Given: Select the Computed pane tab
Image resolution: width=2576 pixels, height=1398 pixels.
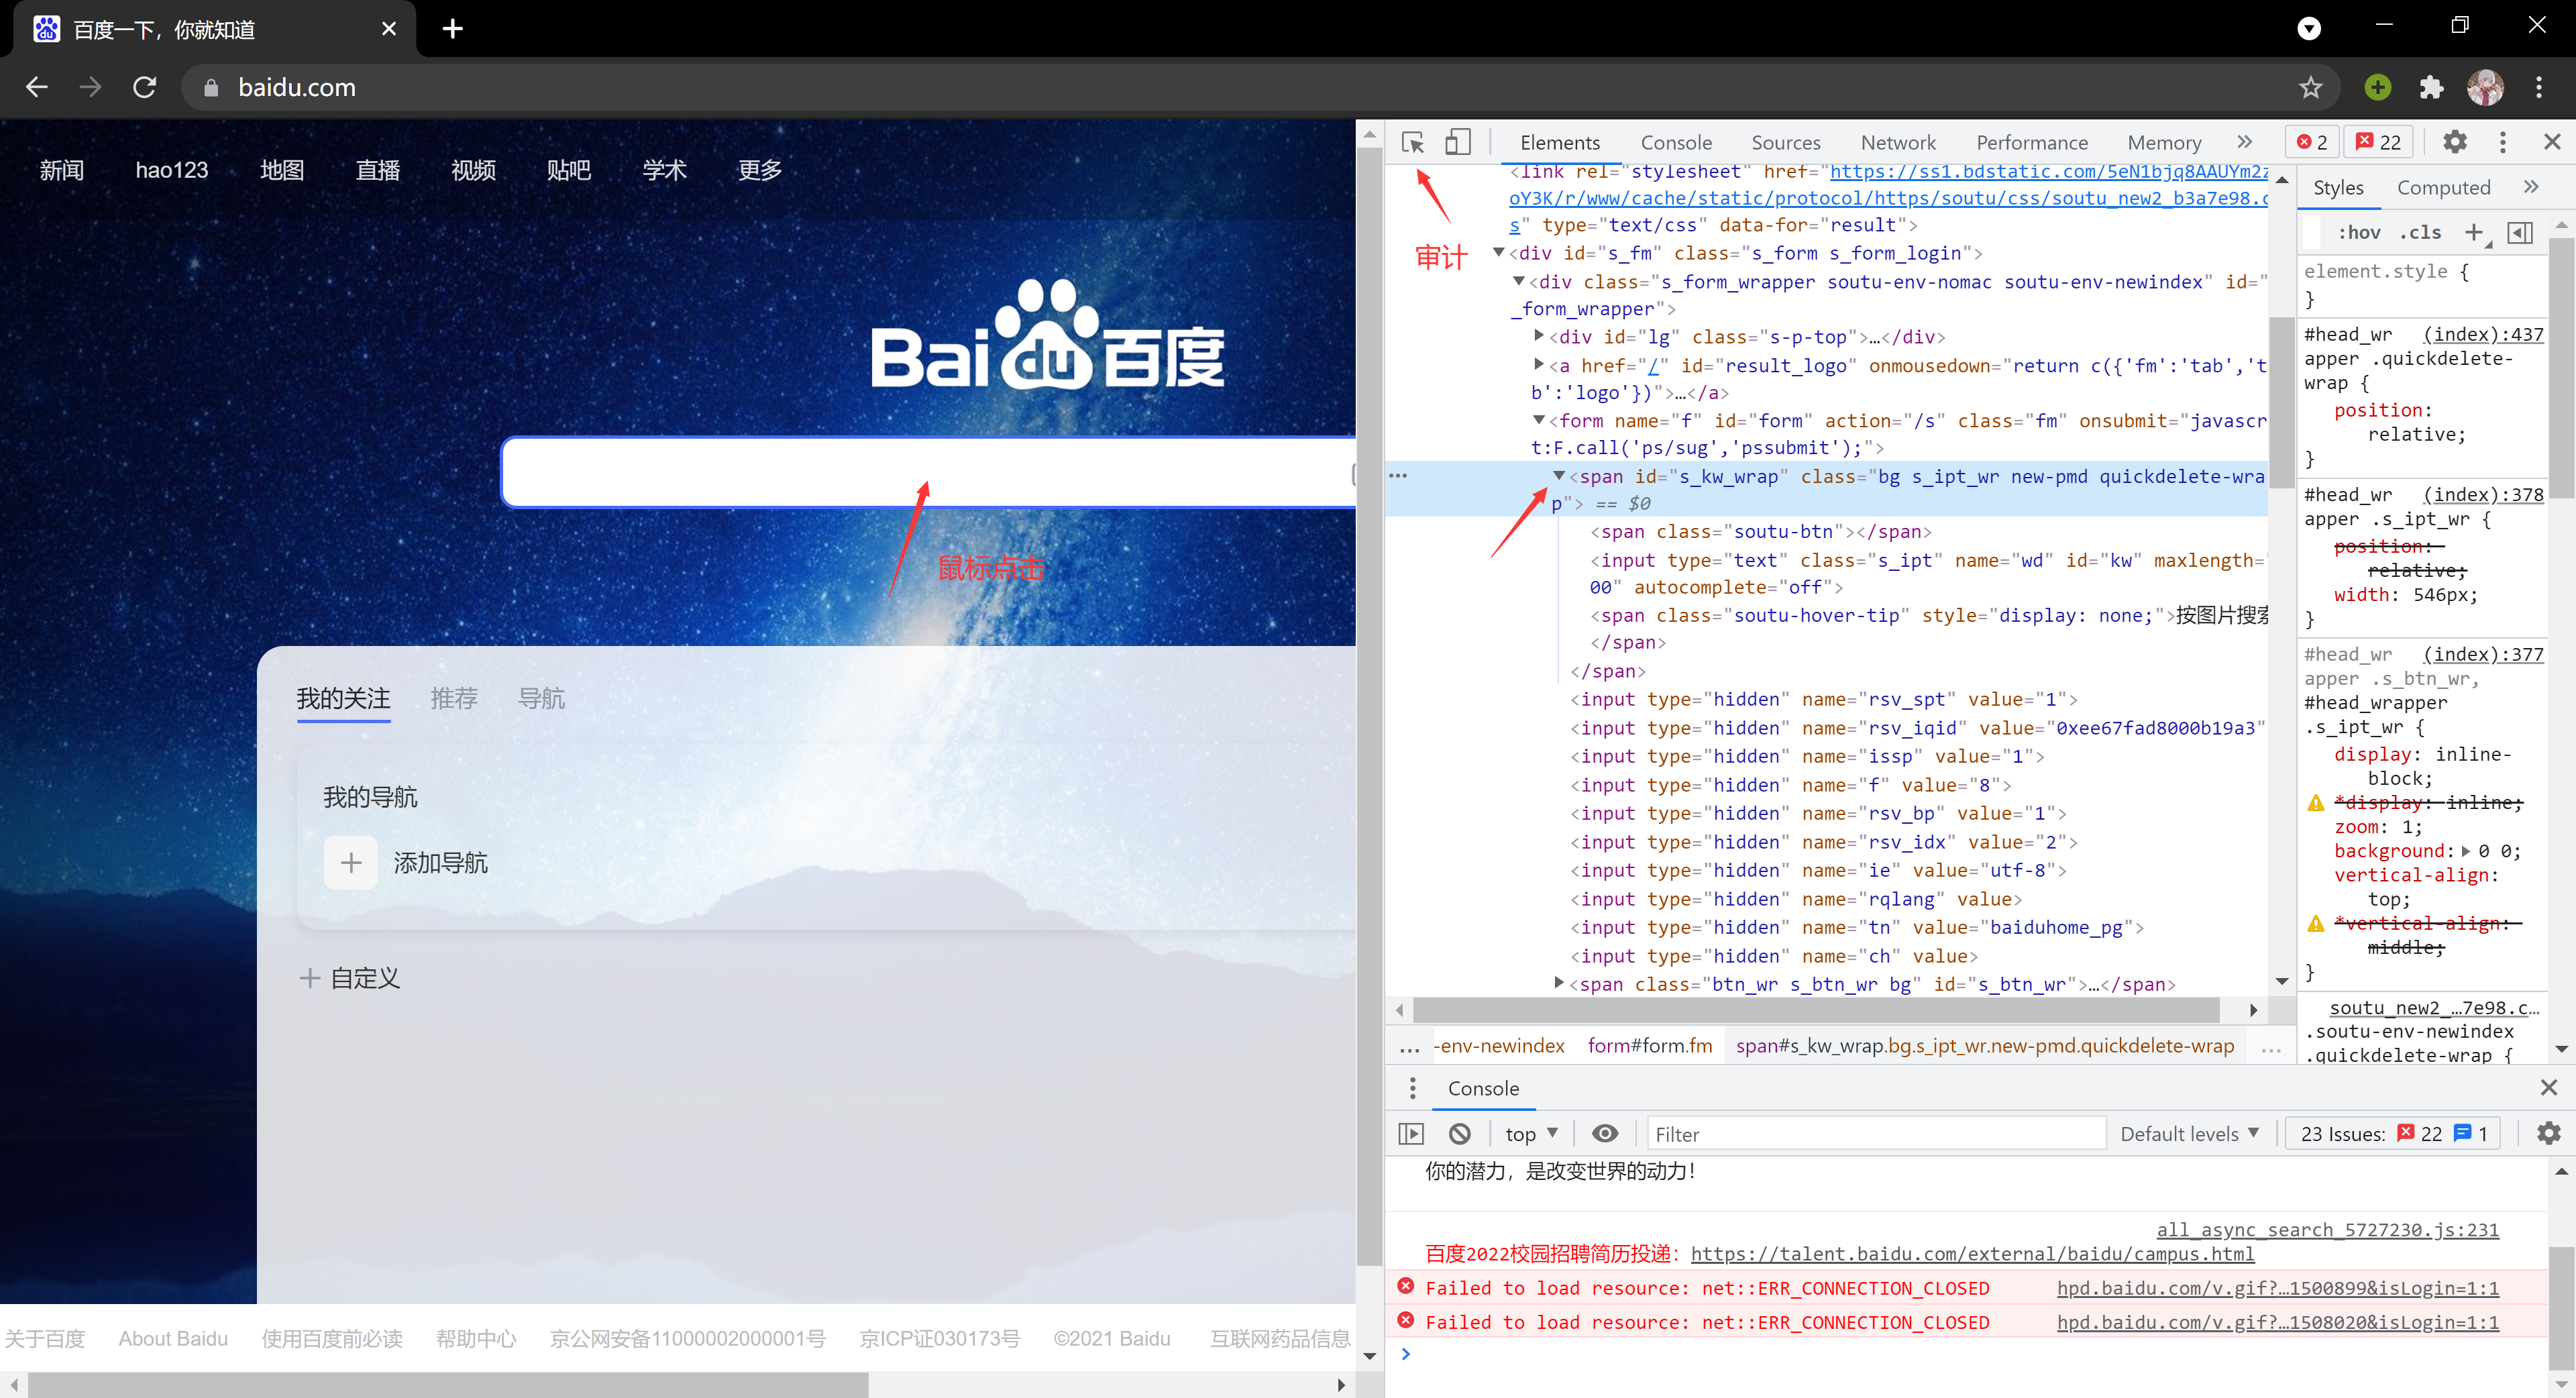Looking at the screenshot, I should pyautogui.click(x=2443, y=187).
